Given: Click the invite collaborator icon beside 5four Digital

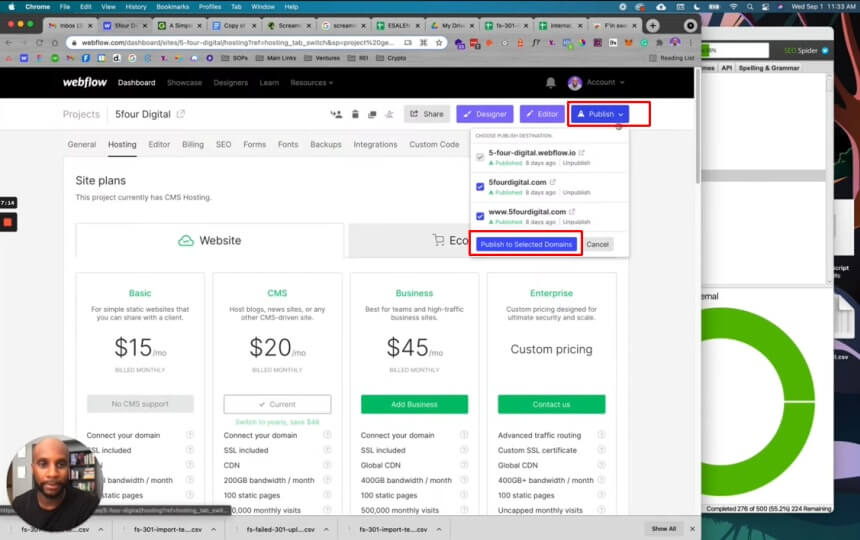Looking at the screenshot, I should [x=336, y=114].
